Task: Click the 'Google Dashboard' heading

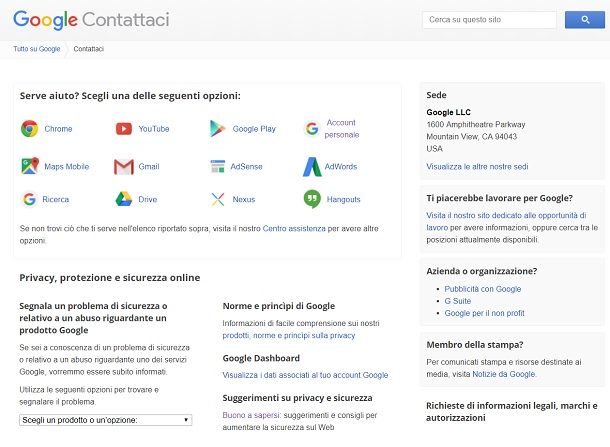Action: click(x=261, y=358)
